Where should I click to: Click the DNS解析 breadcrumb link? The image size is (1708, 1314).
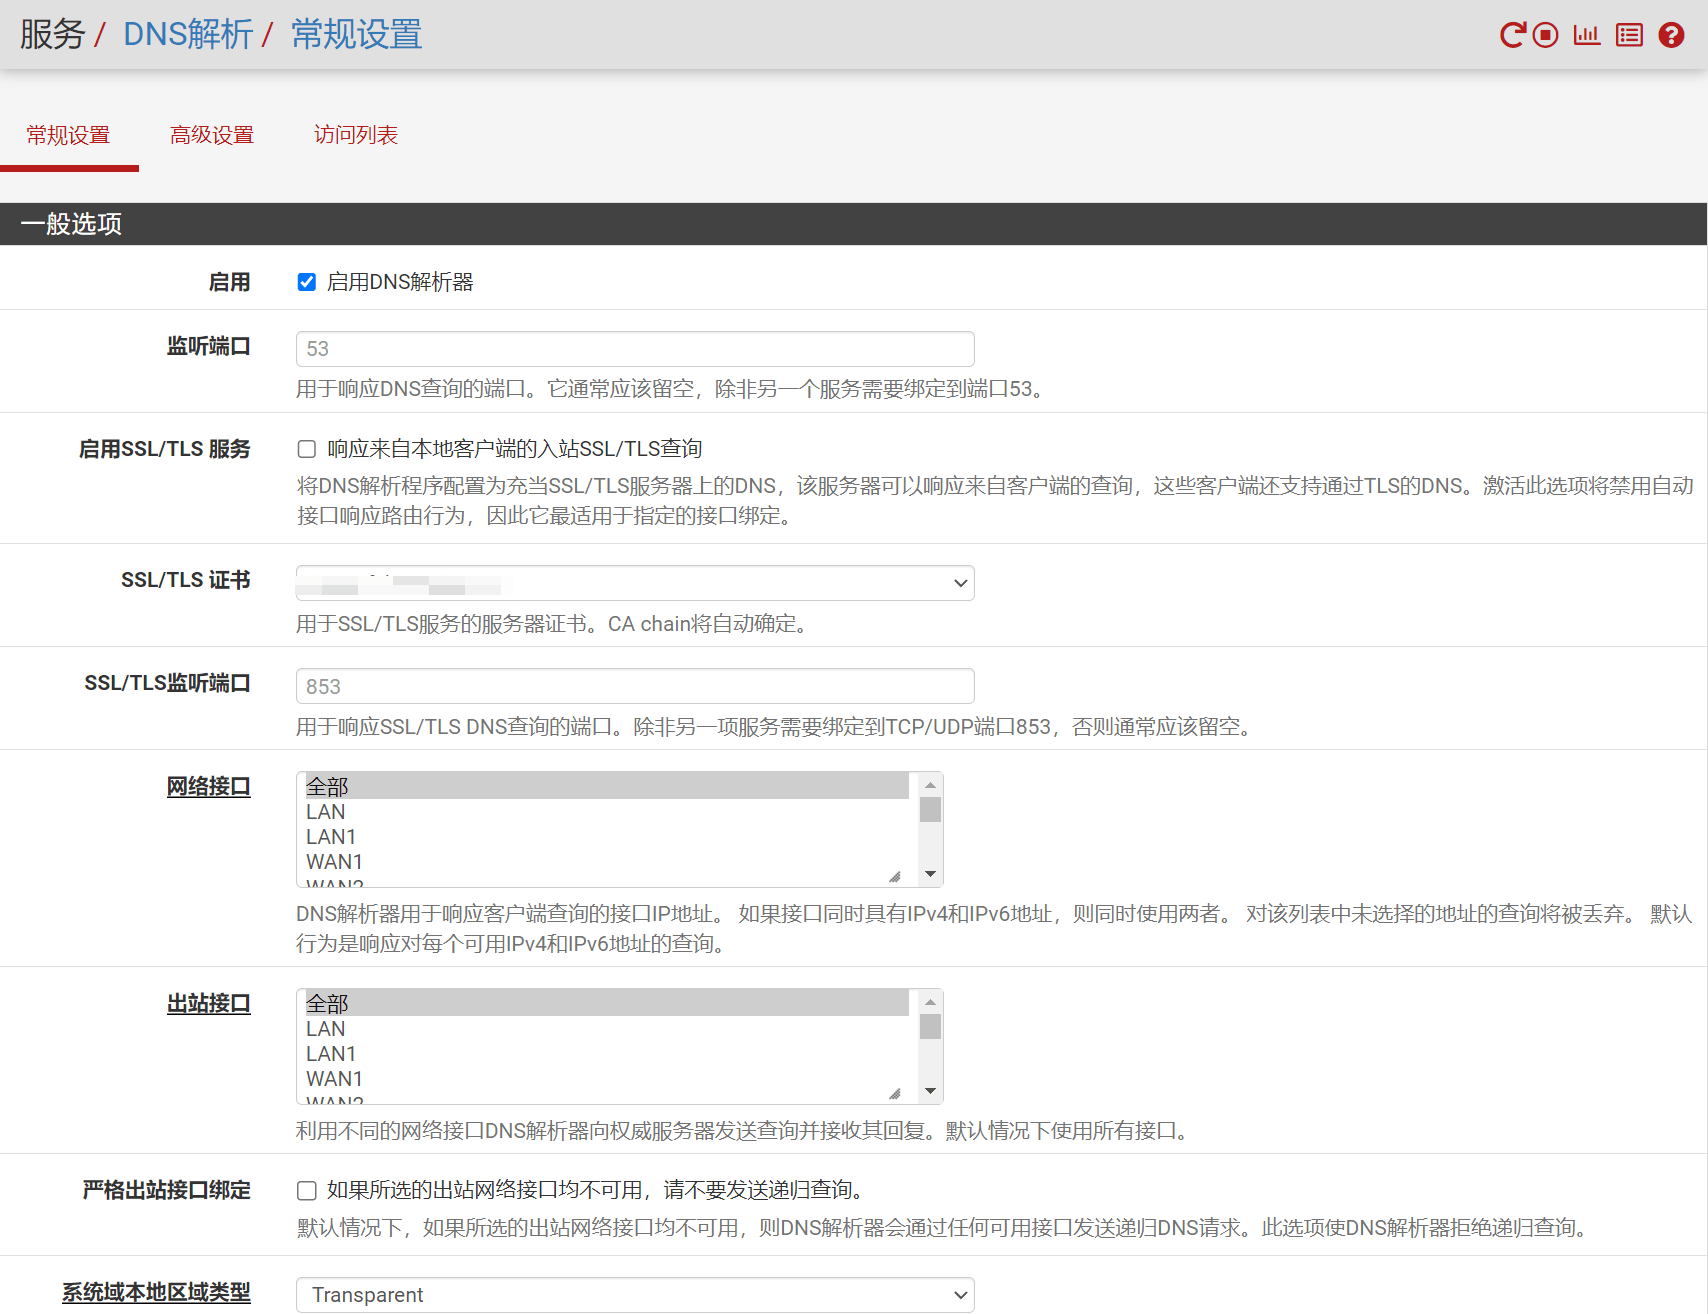(188, 35)
